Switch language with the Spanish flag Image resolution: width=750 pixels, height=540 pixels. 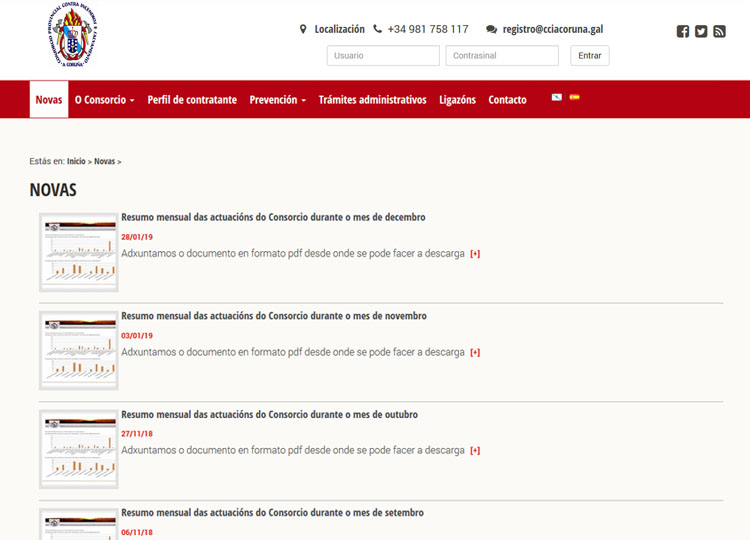574,97
